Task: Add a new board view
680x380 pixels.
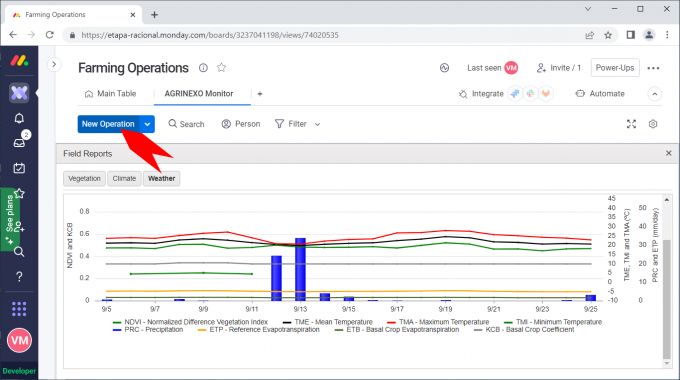Action: point(260,94)
